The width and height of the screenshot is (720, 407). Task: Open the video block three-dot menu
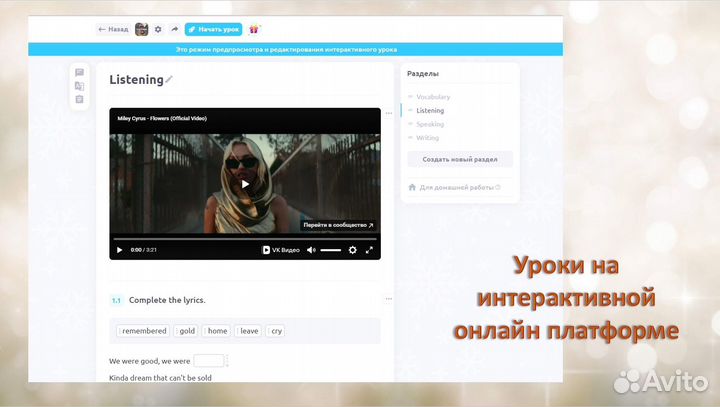(388, 113)
